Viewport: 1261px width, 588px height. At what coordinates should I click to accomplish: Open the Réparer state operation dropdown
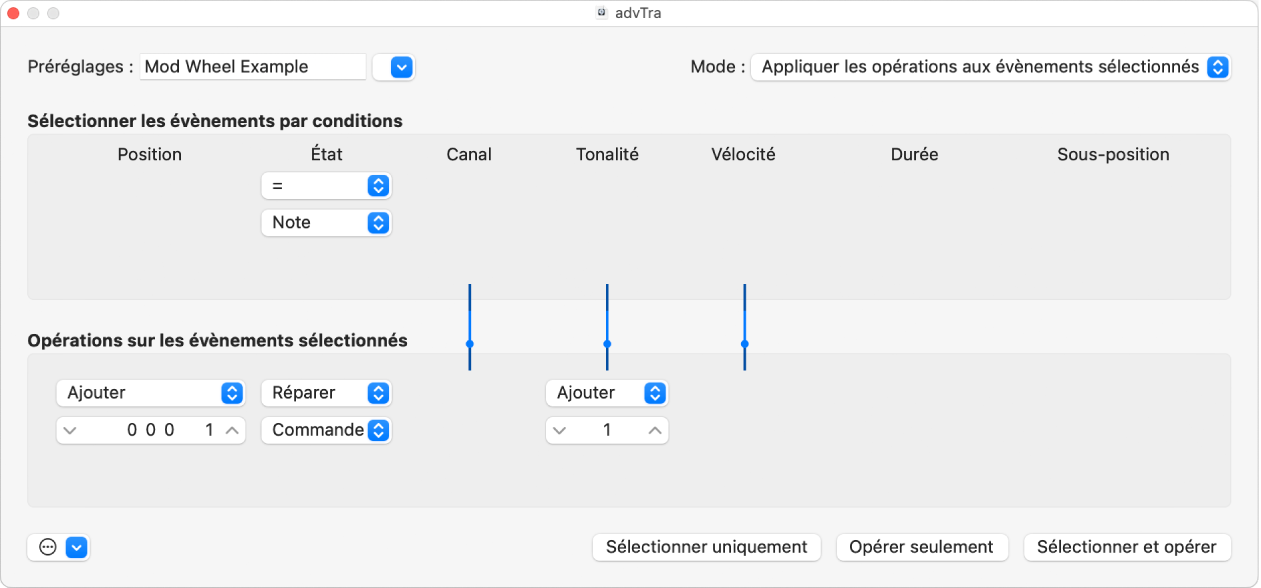coord(326,393)
